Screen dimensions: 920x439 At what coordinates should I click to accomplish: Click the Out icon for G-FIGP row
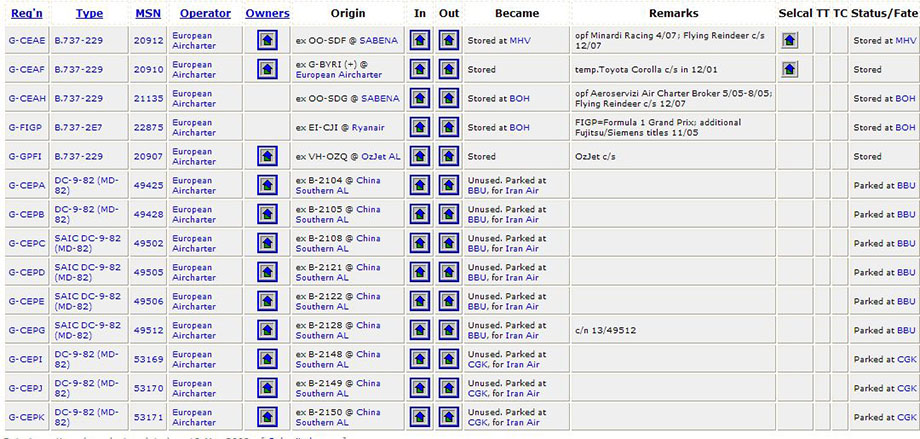(449, 128)
